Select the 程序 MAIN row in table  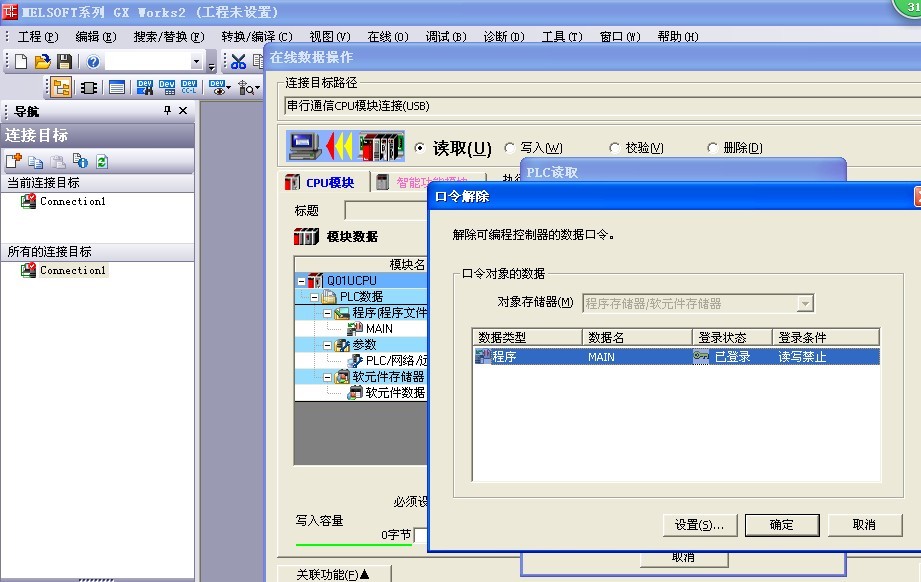[676, 356]
